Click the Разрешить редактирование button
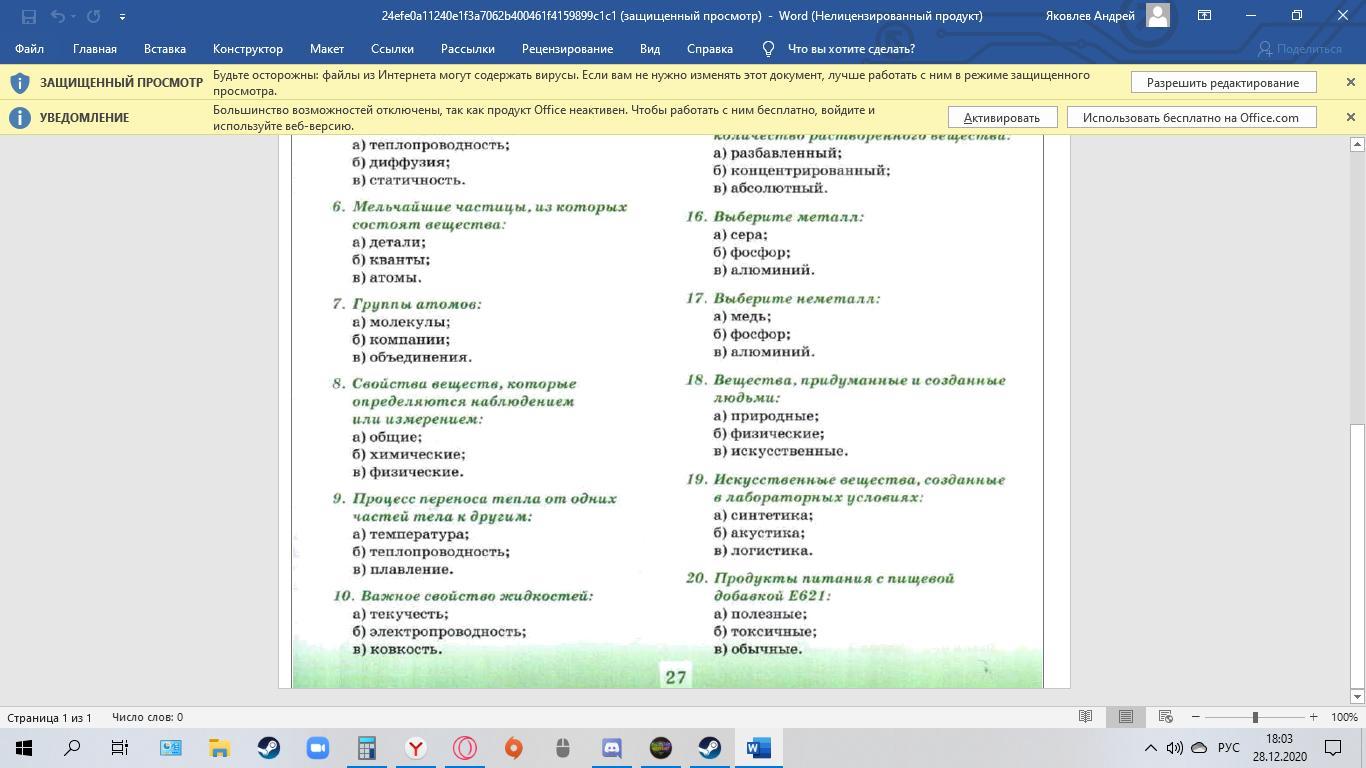Image resolution: width=1366 pixels, height=768 pixels. pos(1223,82)
